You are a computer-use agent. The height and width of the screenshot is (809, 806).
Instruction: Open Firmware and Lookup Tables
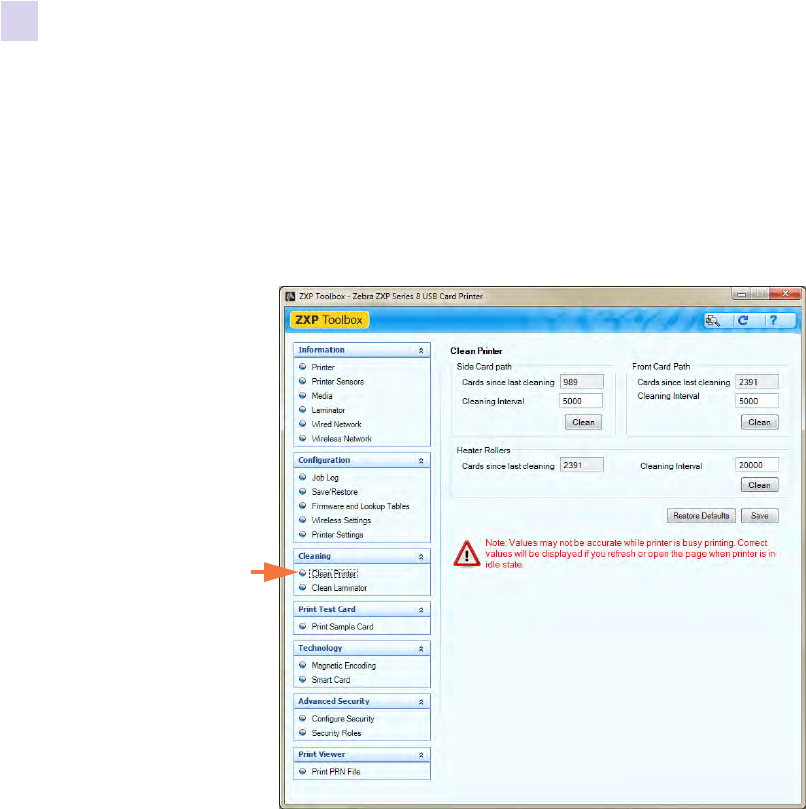coord(360,506)
